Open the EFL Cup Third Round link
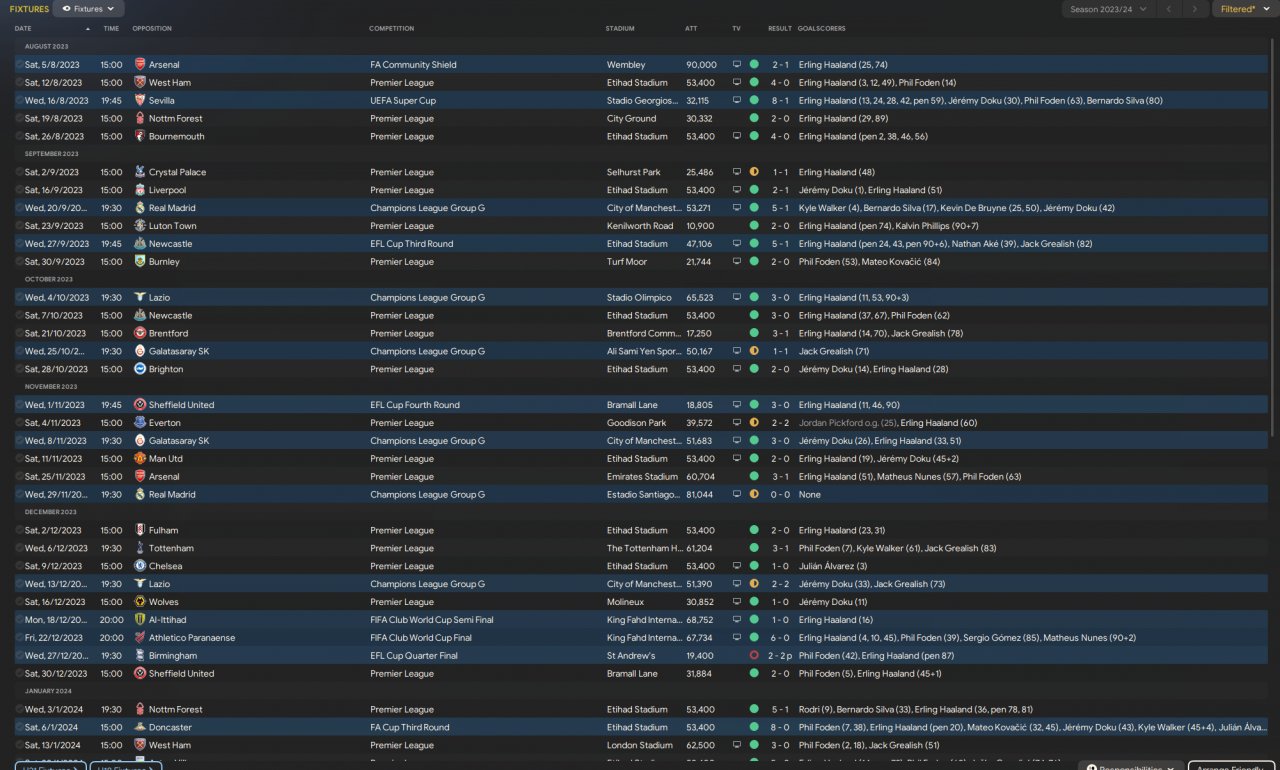The image size is (1280, 770). point(411,244)
